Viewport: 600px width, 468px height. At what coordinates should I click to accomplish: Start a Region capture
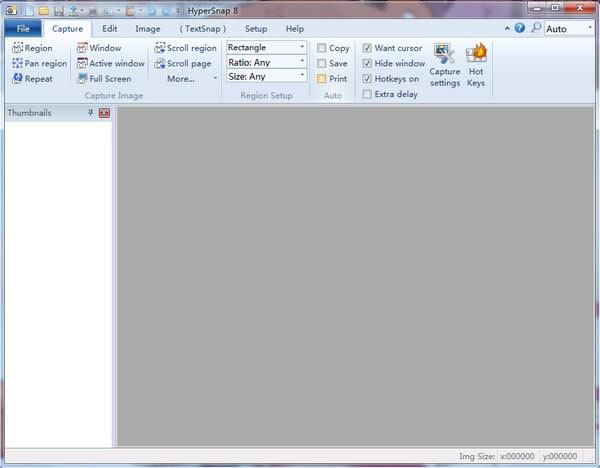[32, 48]
